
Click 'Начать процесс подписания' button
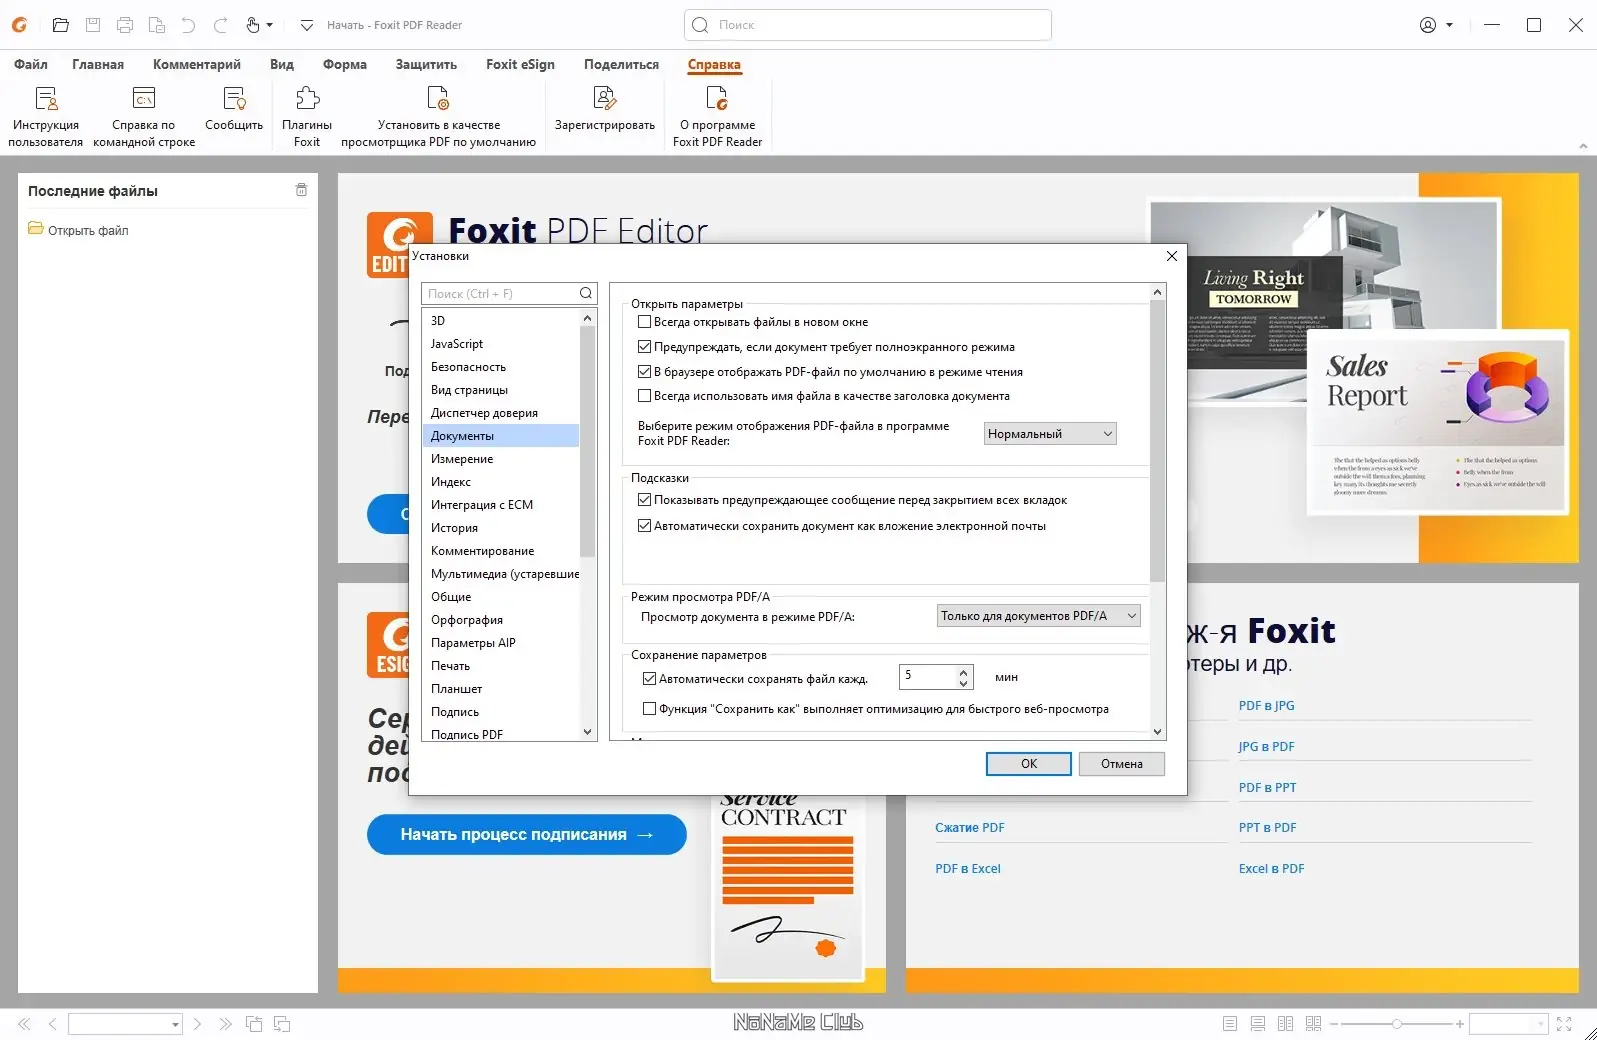coord(527,834)
